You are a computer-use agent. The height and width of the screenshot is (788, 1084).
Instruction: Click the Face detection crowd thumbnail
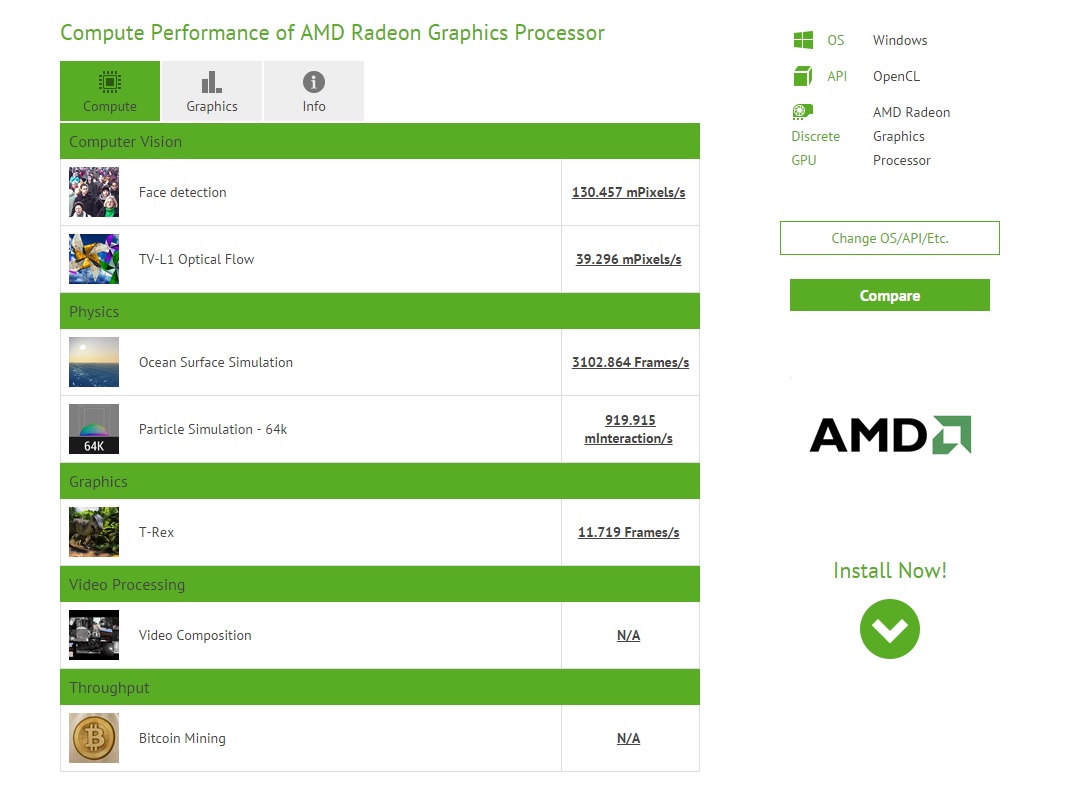[x=94, y=192]
